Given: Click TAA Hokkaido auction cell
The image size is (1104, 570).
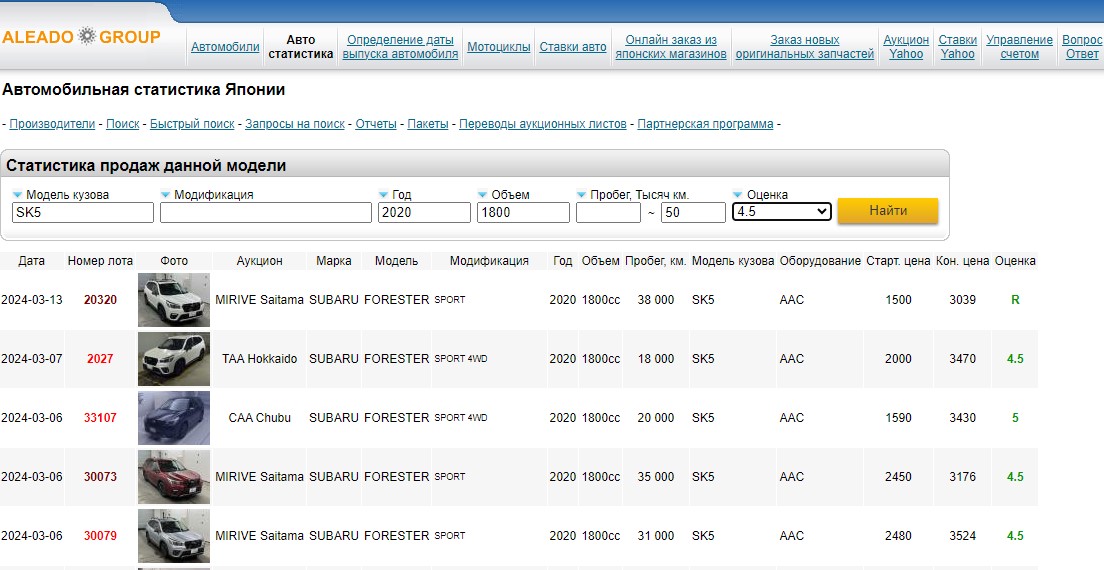Looking at the screenshot, I should 260,359.
